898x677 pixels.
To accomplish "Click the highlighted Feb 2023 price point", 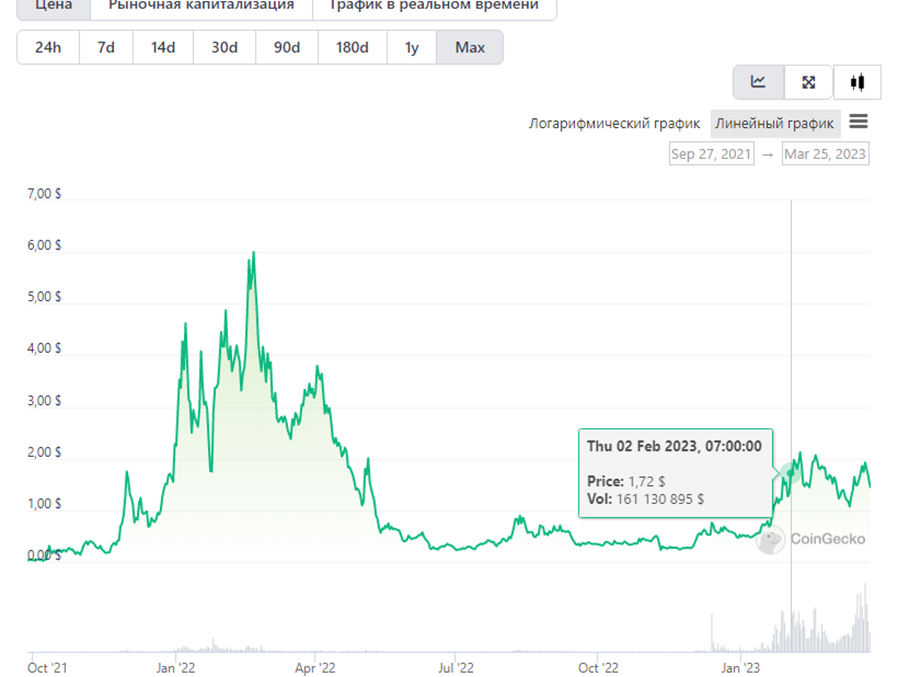I will point(791,473).
